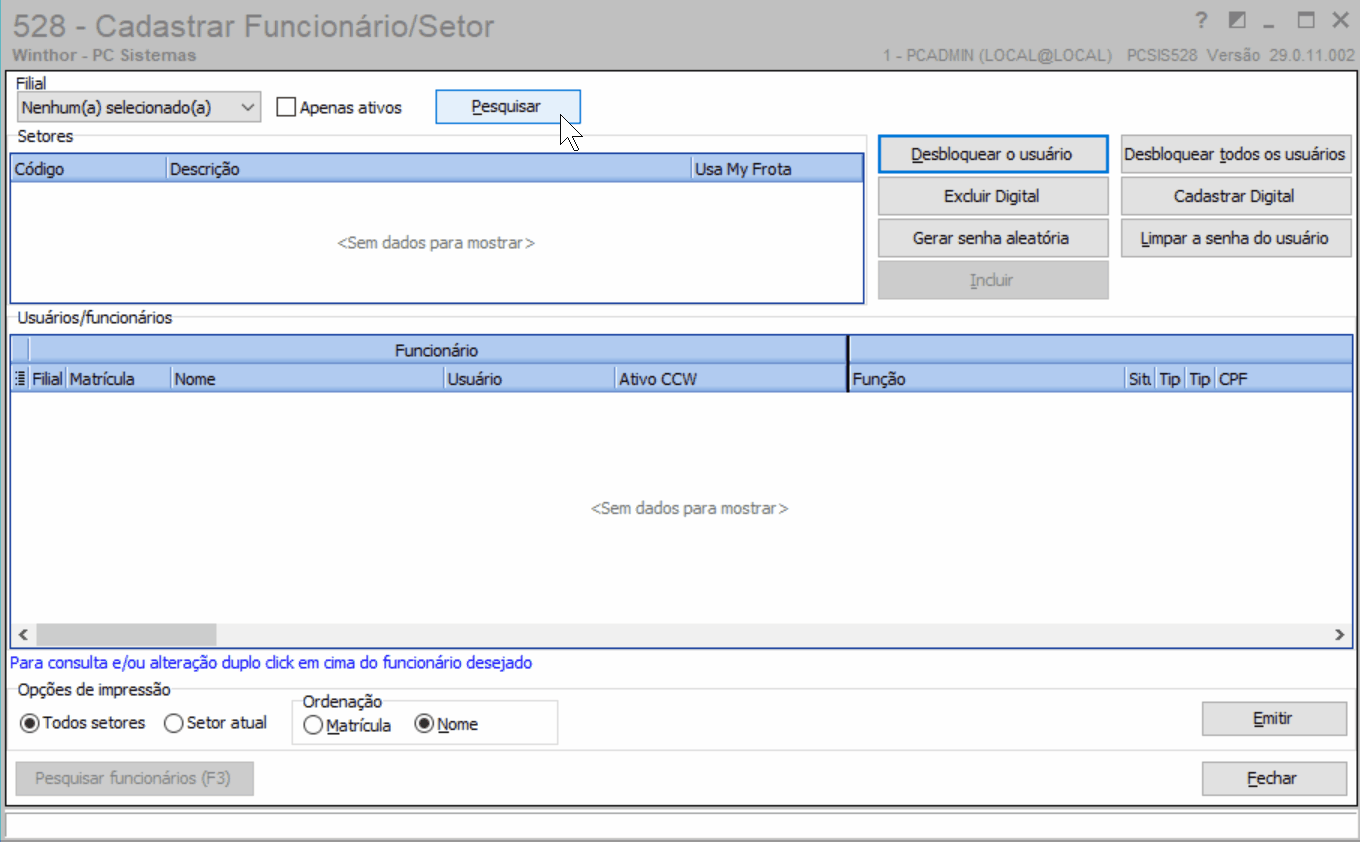Toggle the Apenas ativos checkbox
This screenshot has width=1360, height=842.
point(286,107)
